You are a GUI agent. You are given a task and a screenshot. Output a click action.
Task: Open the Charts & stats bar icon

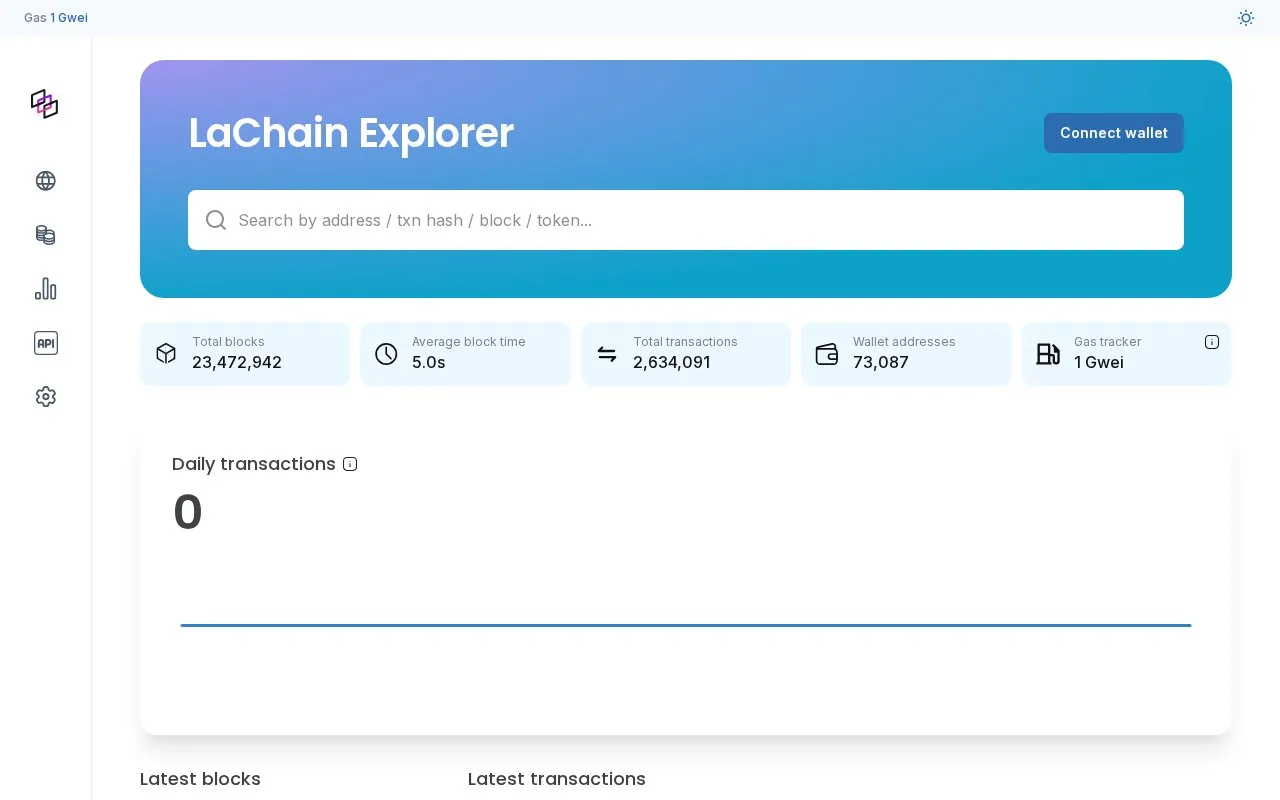[x=45, y=289]
